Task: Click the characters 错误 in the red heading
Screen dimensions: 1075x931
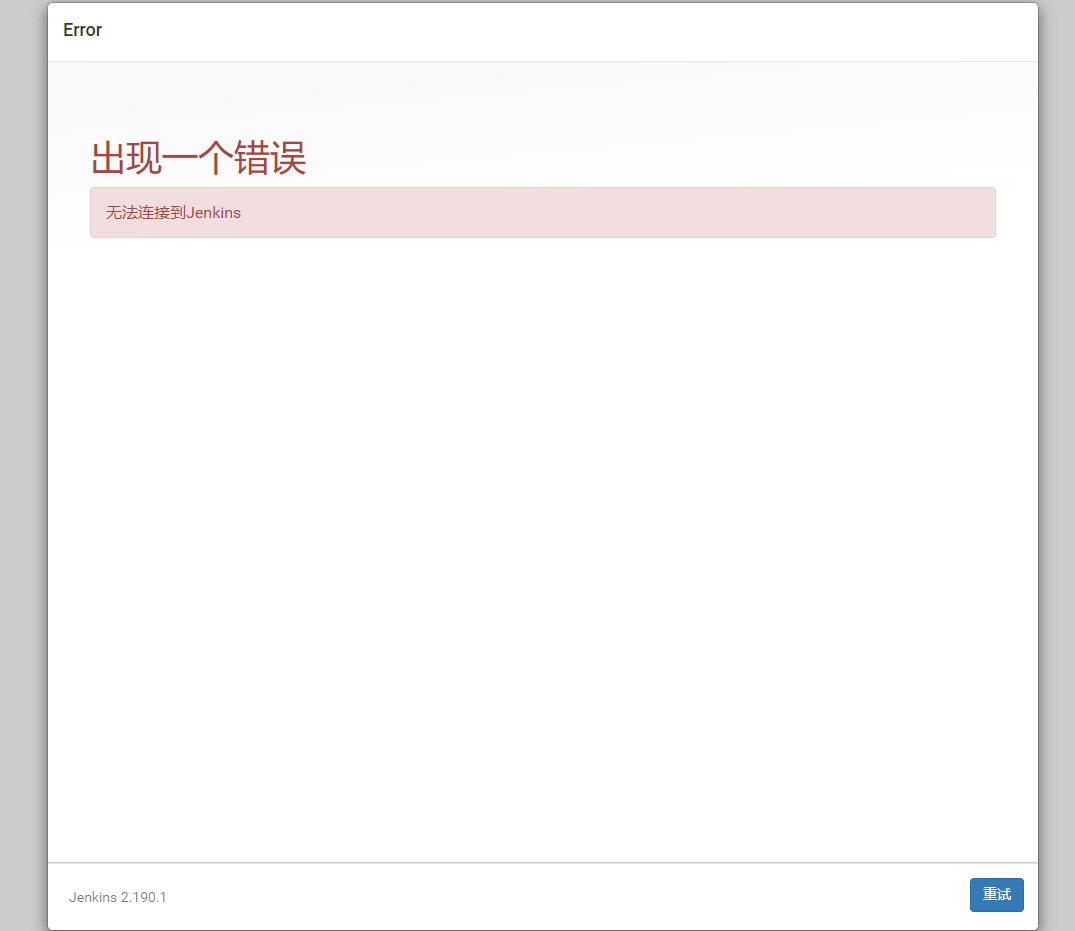Action: [x=270, y=158]
